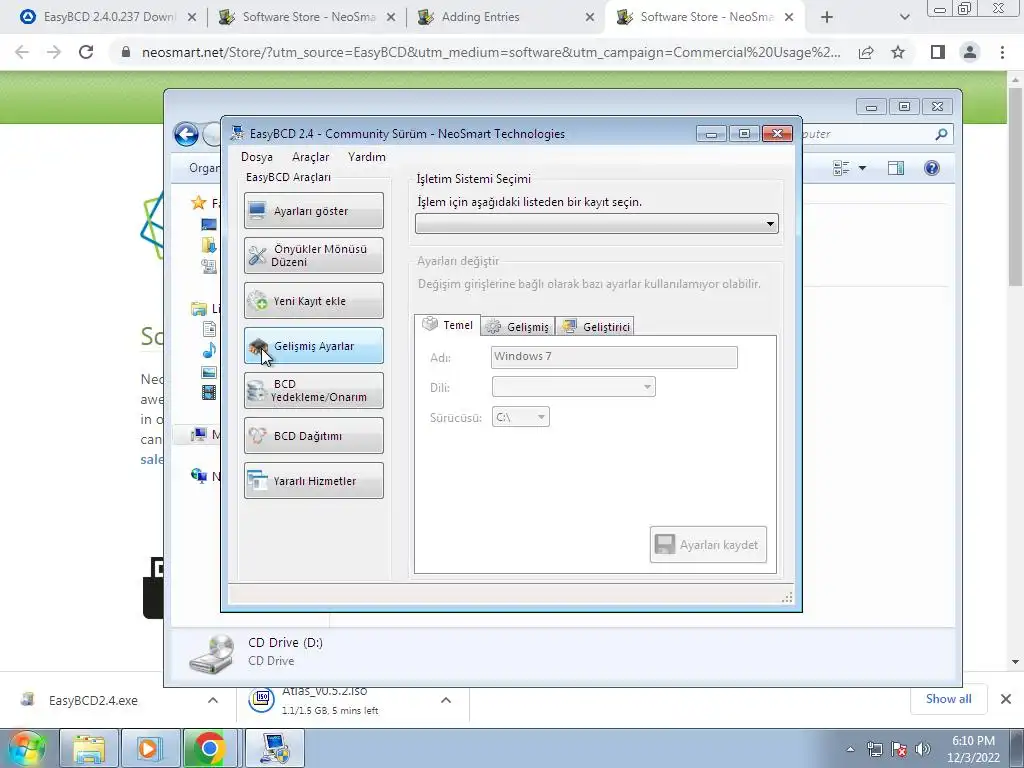Open Windows Media Player taskbar icon

150,748
